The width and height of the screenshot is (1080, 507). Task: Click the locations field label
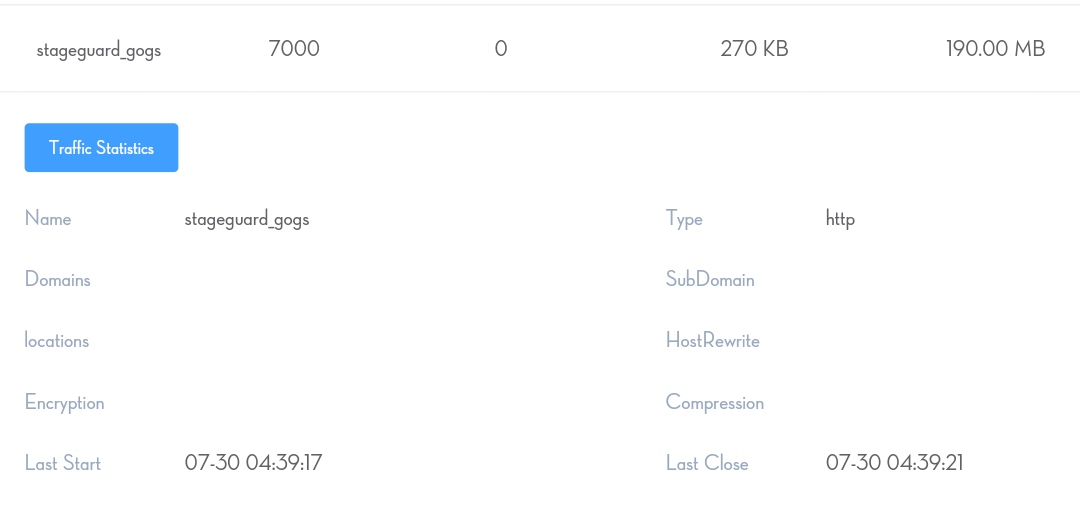pos(57,341)
